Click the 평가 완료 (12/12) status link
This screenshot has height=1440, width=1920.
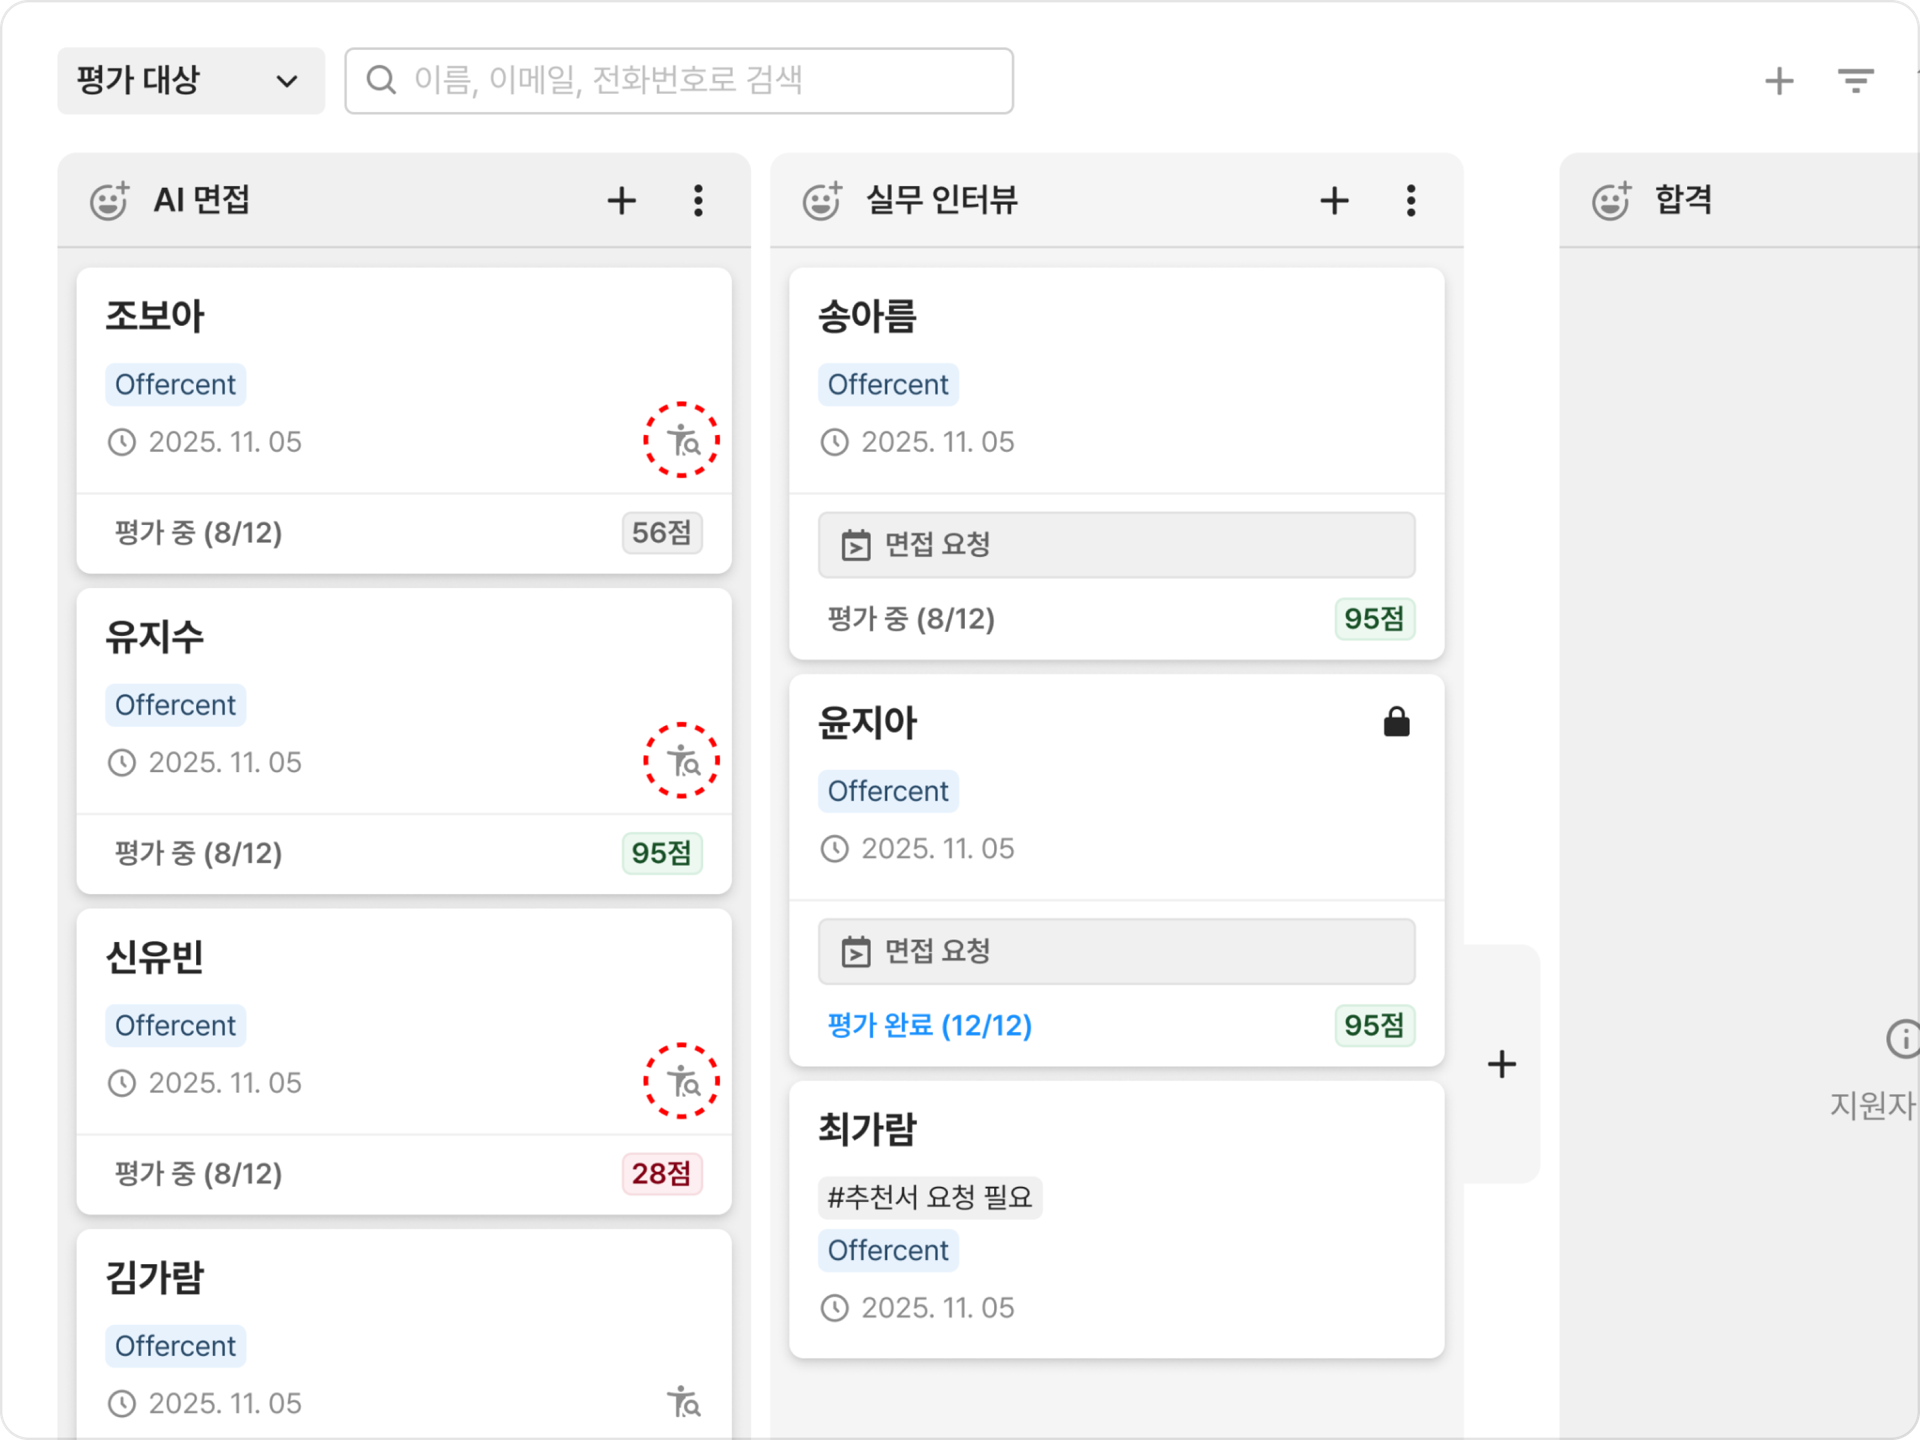click(x=929, y=1025)
